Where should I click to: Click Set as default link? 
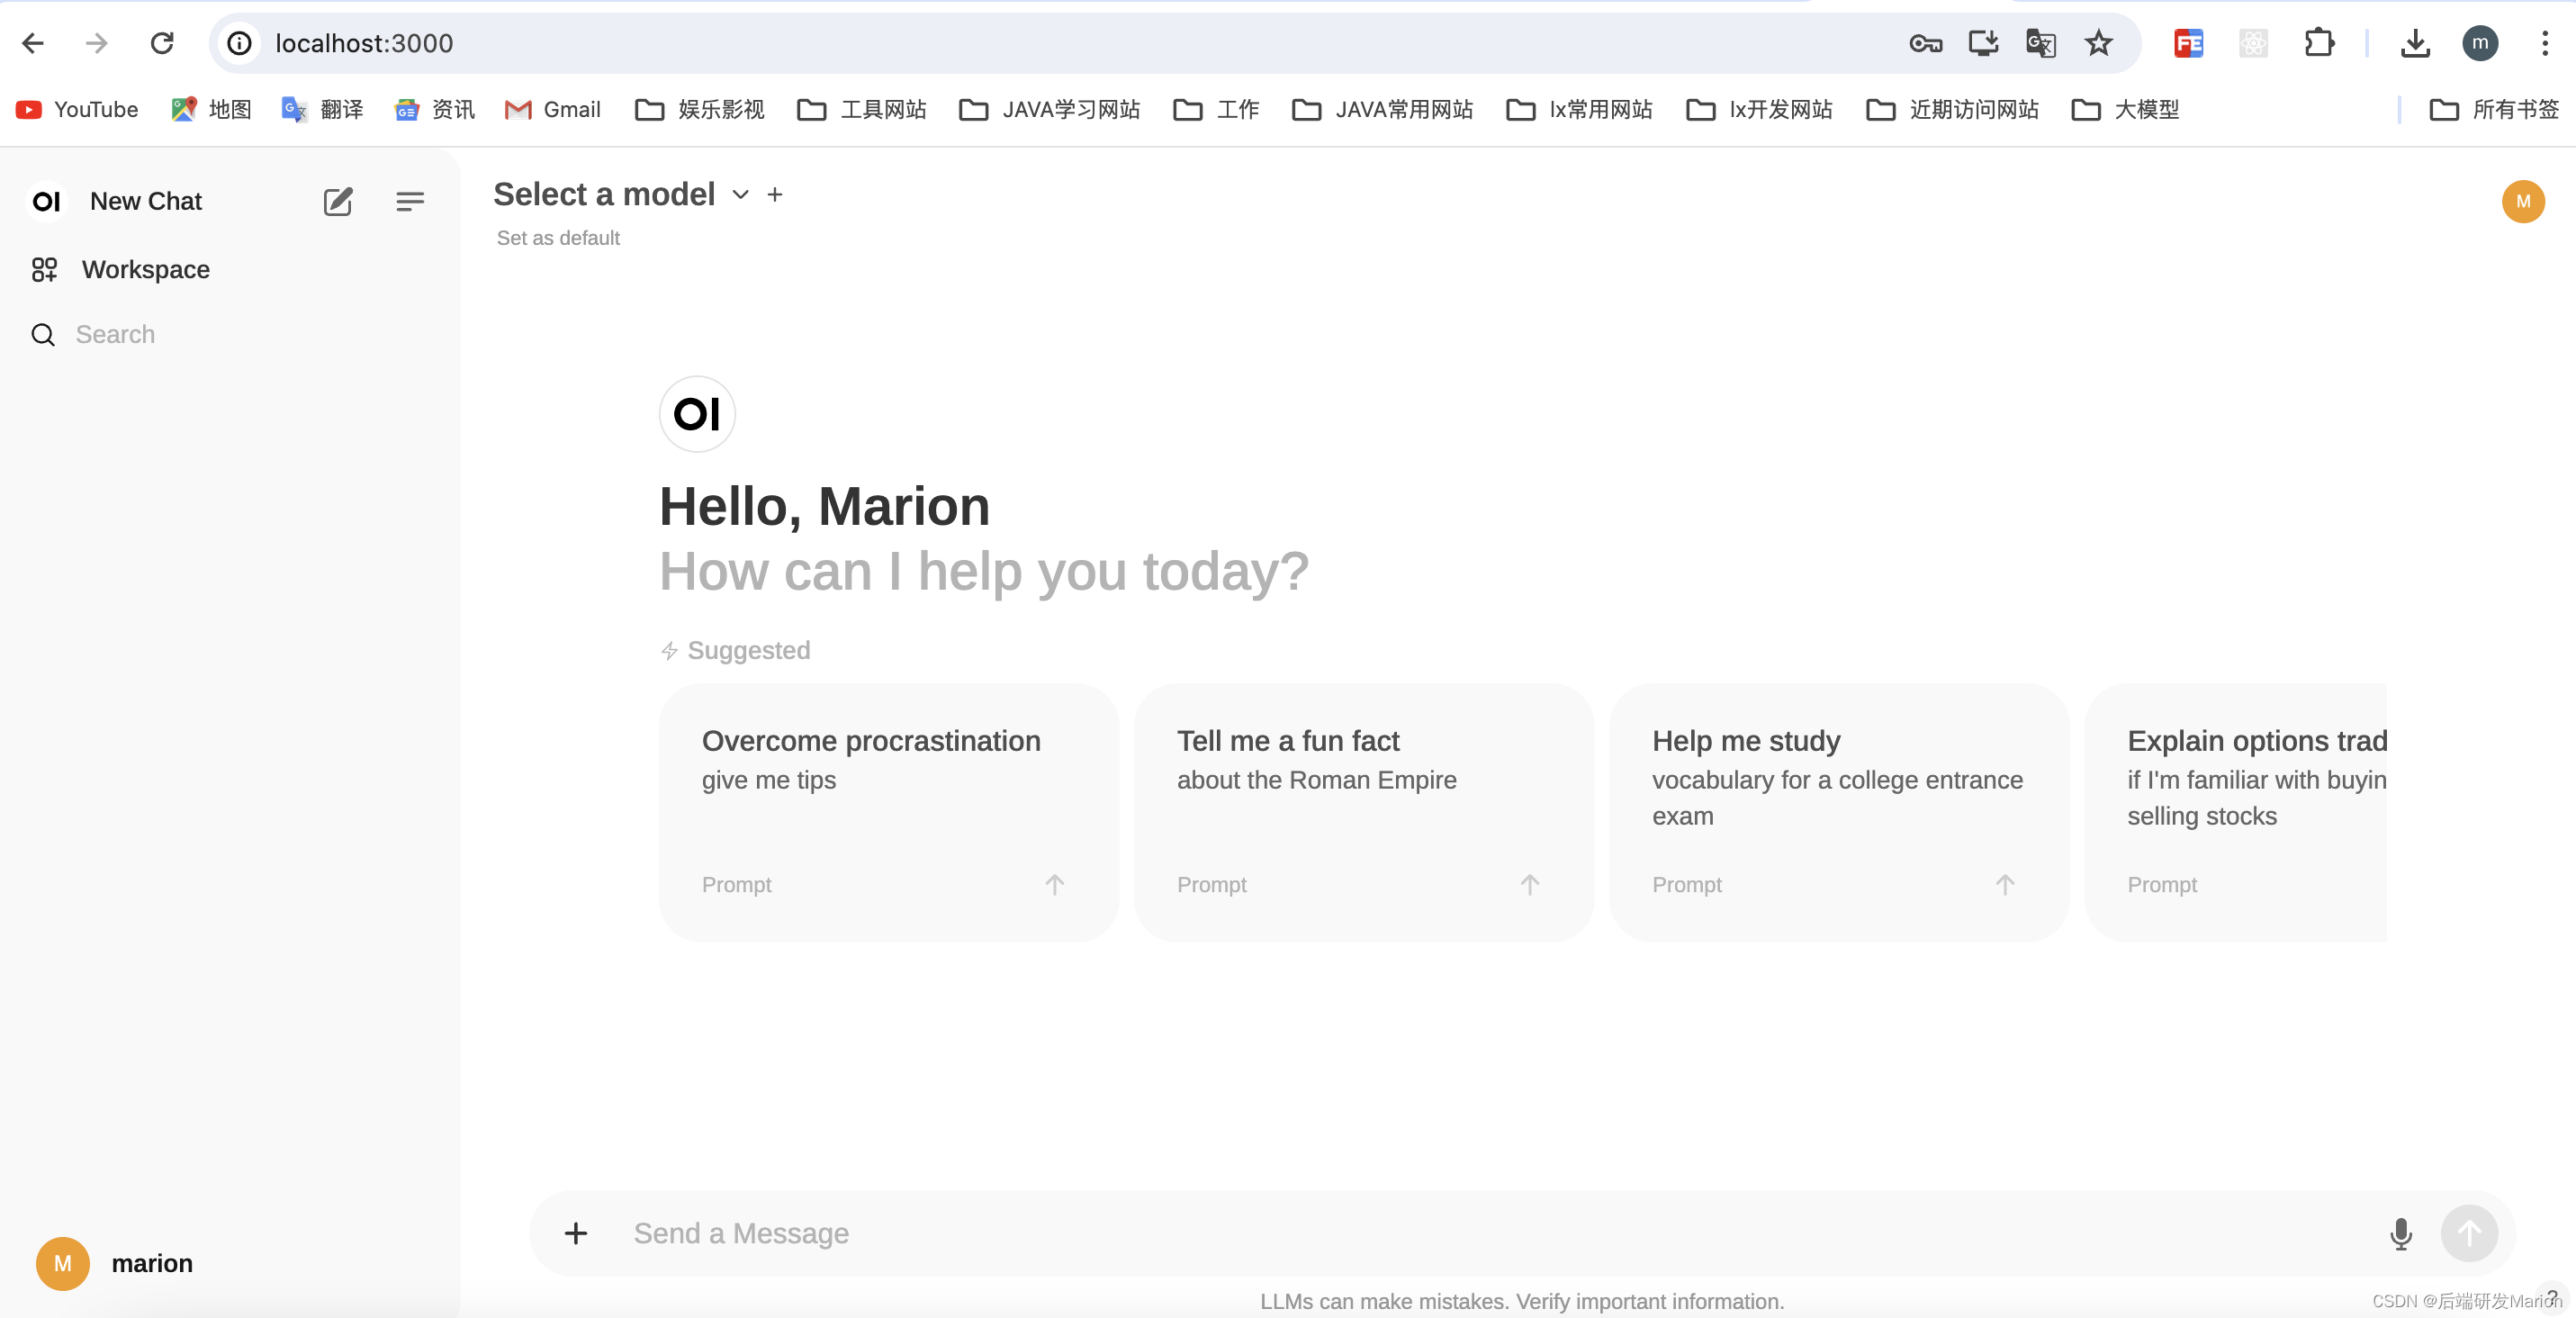[x=558, y=238]
